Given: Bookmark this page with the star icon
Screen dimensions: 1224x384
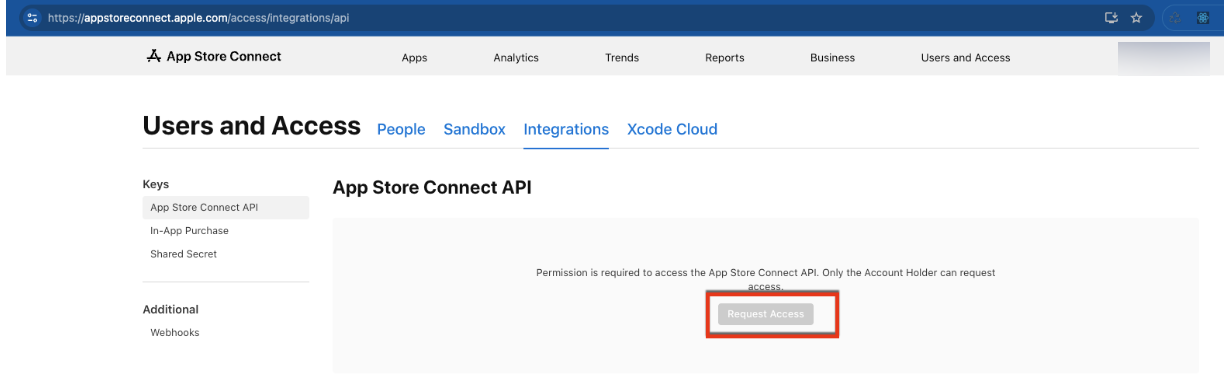Looking at the screenshot, I should coord(1136,18).
